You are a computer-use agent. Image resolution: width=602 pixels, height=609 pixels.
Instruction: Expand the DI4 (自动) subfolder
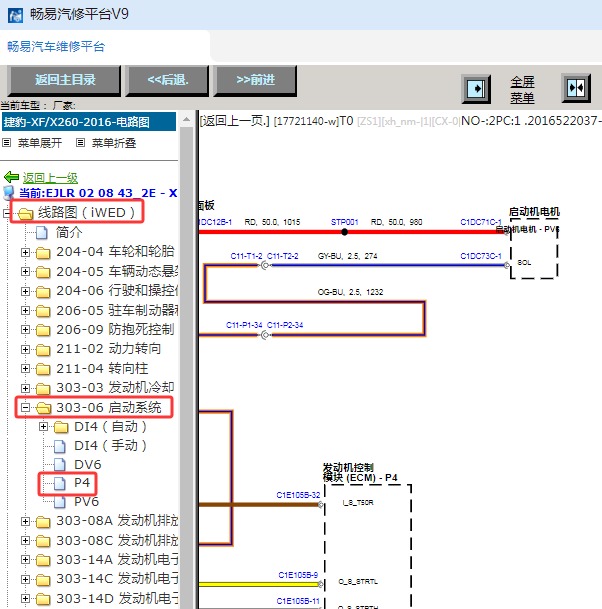(43, 427)
